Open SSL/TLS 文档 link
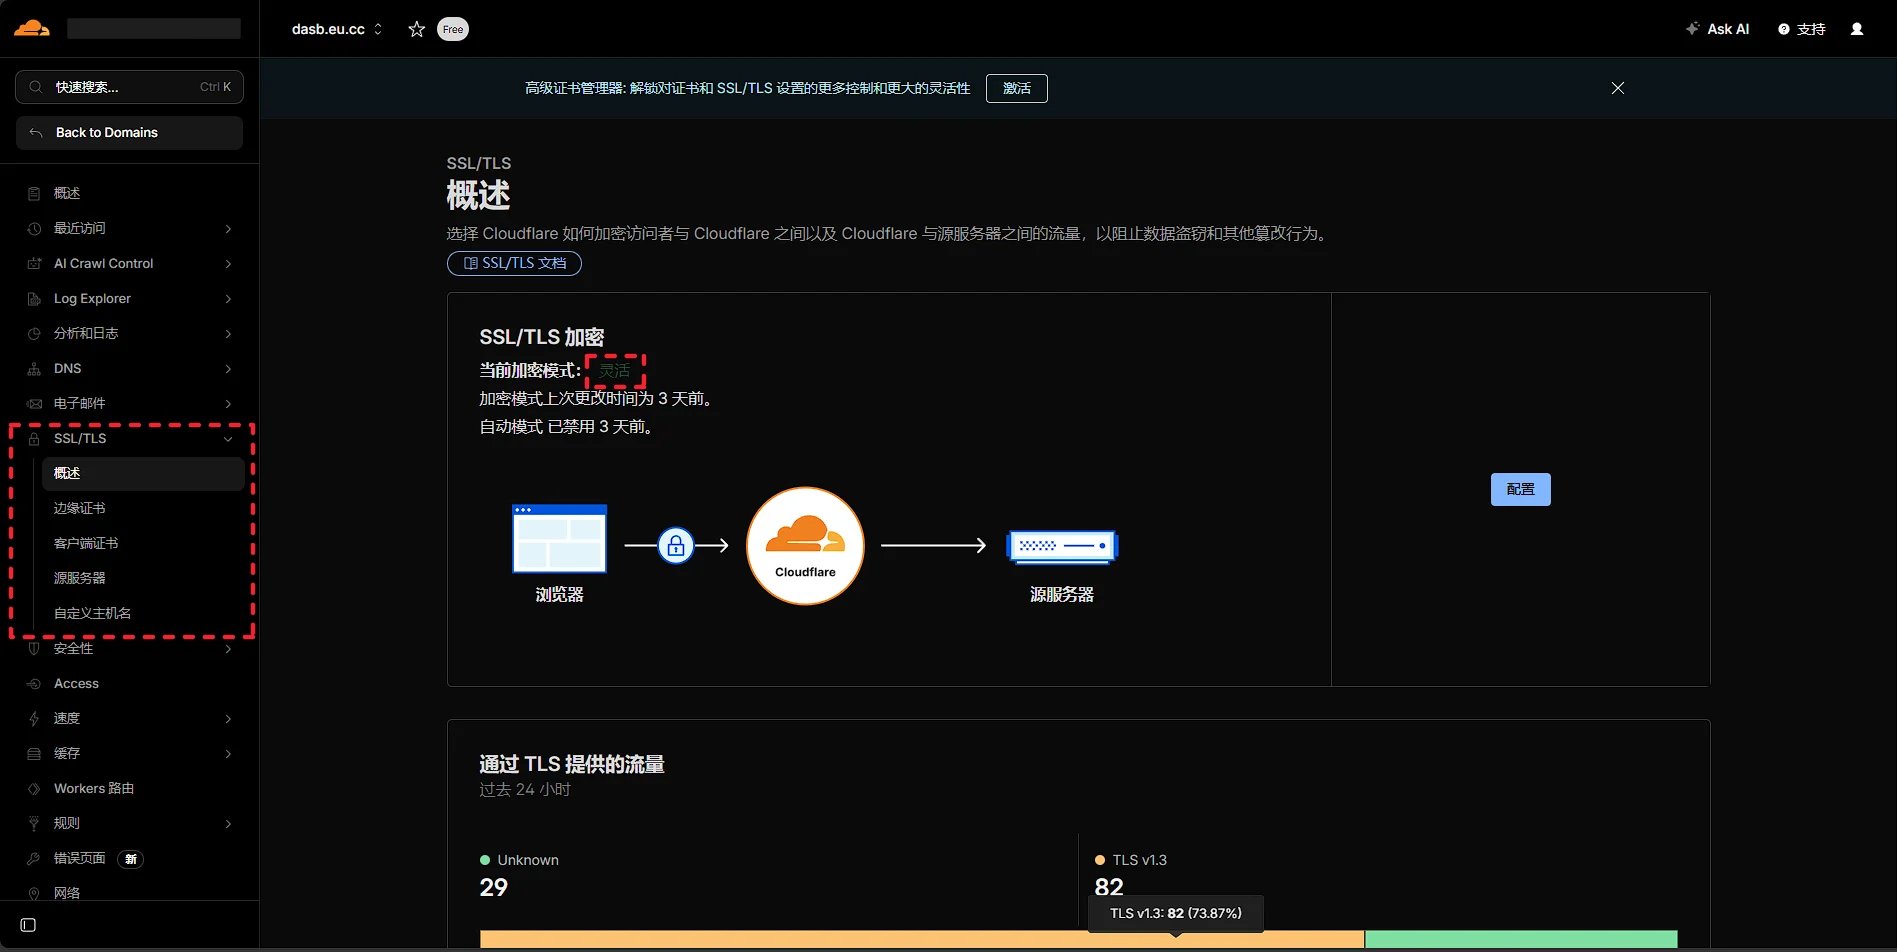 [x=514, y=263]
